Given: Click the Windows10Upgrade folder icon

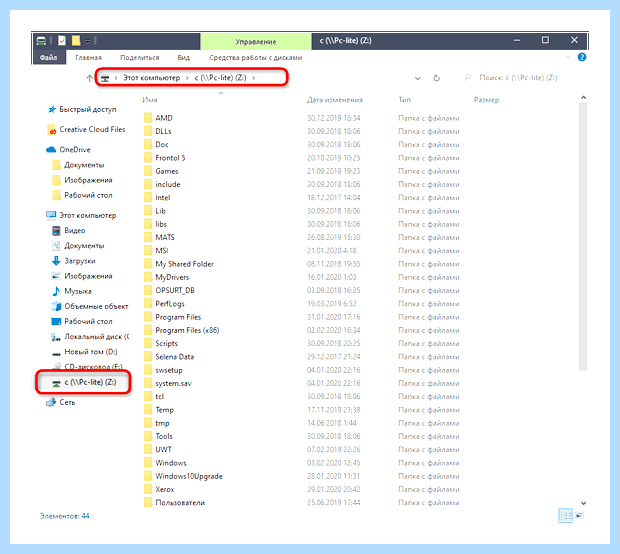Looking at the screenshot, I should point(148,476).
